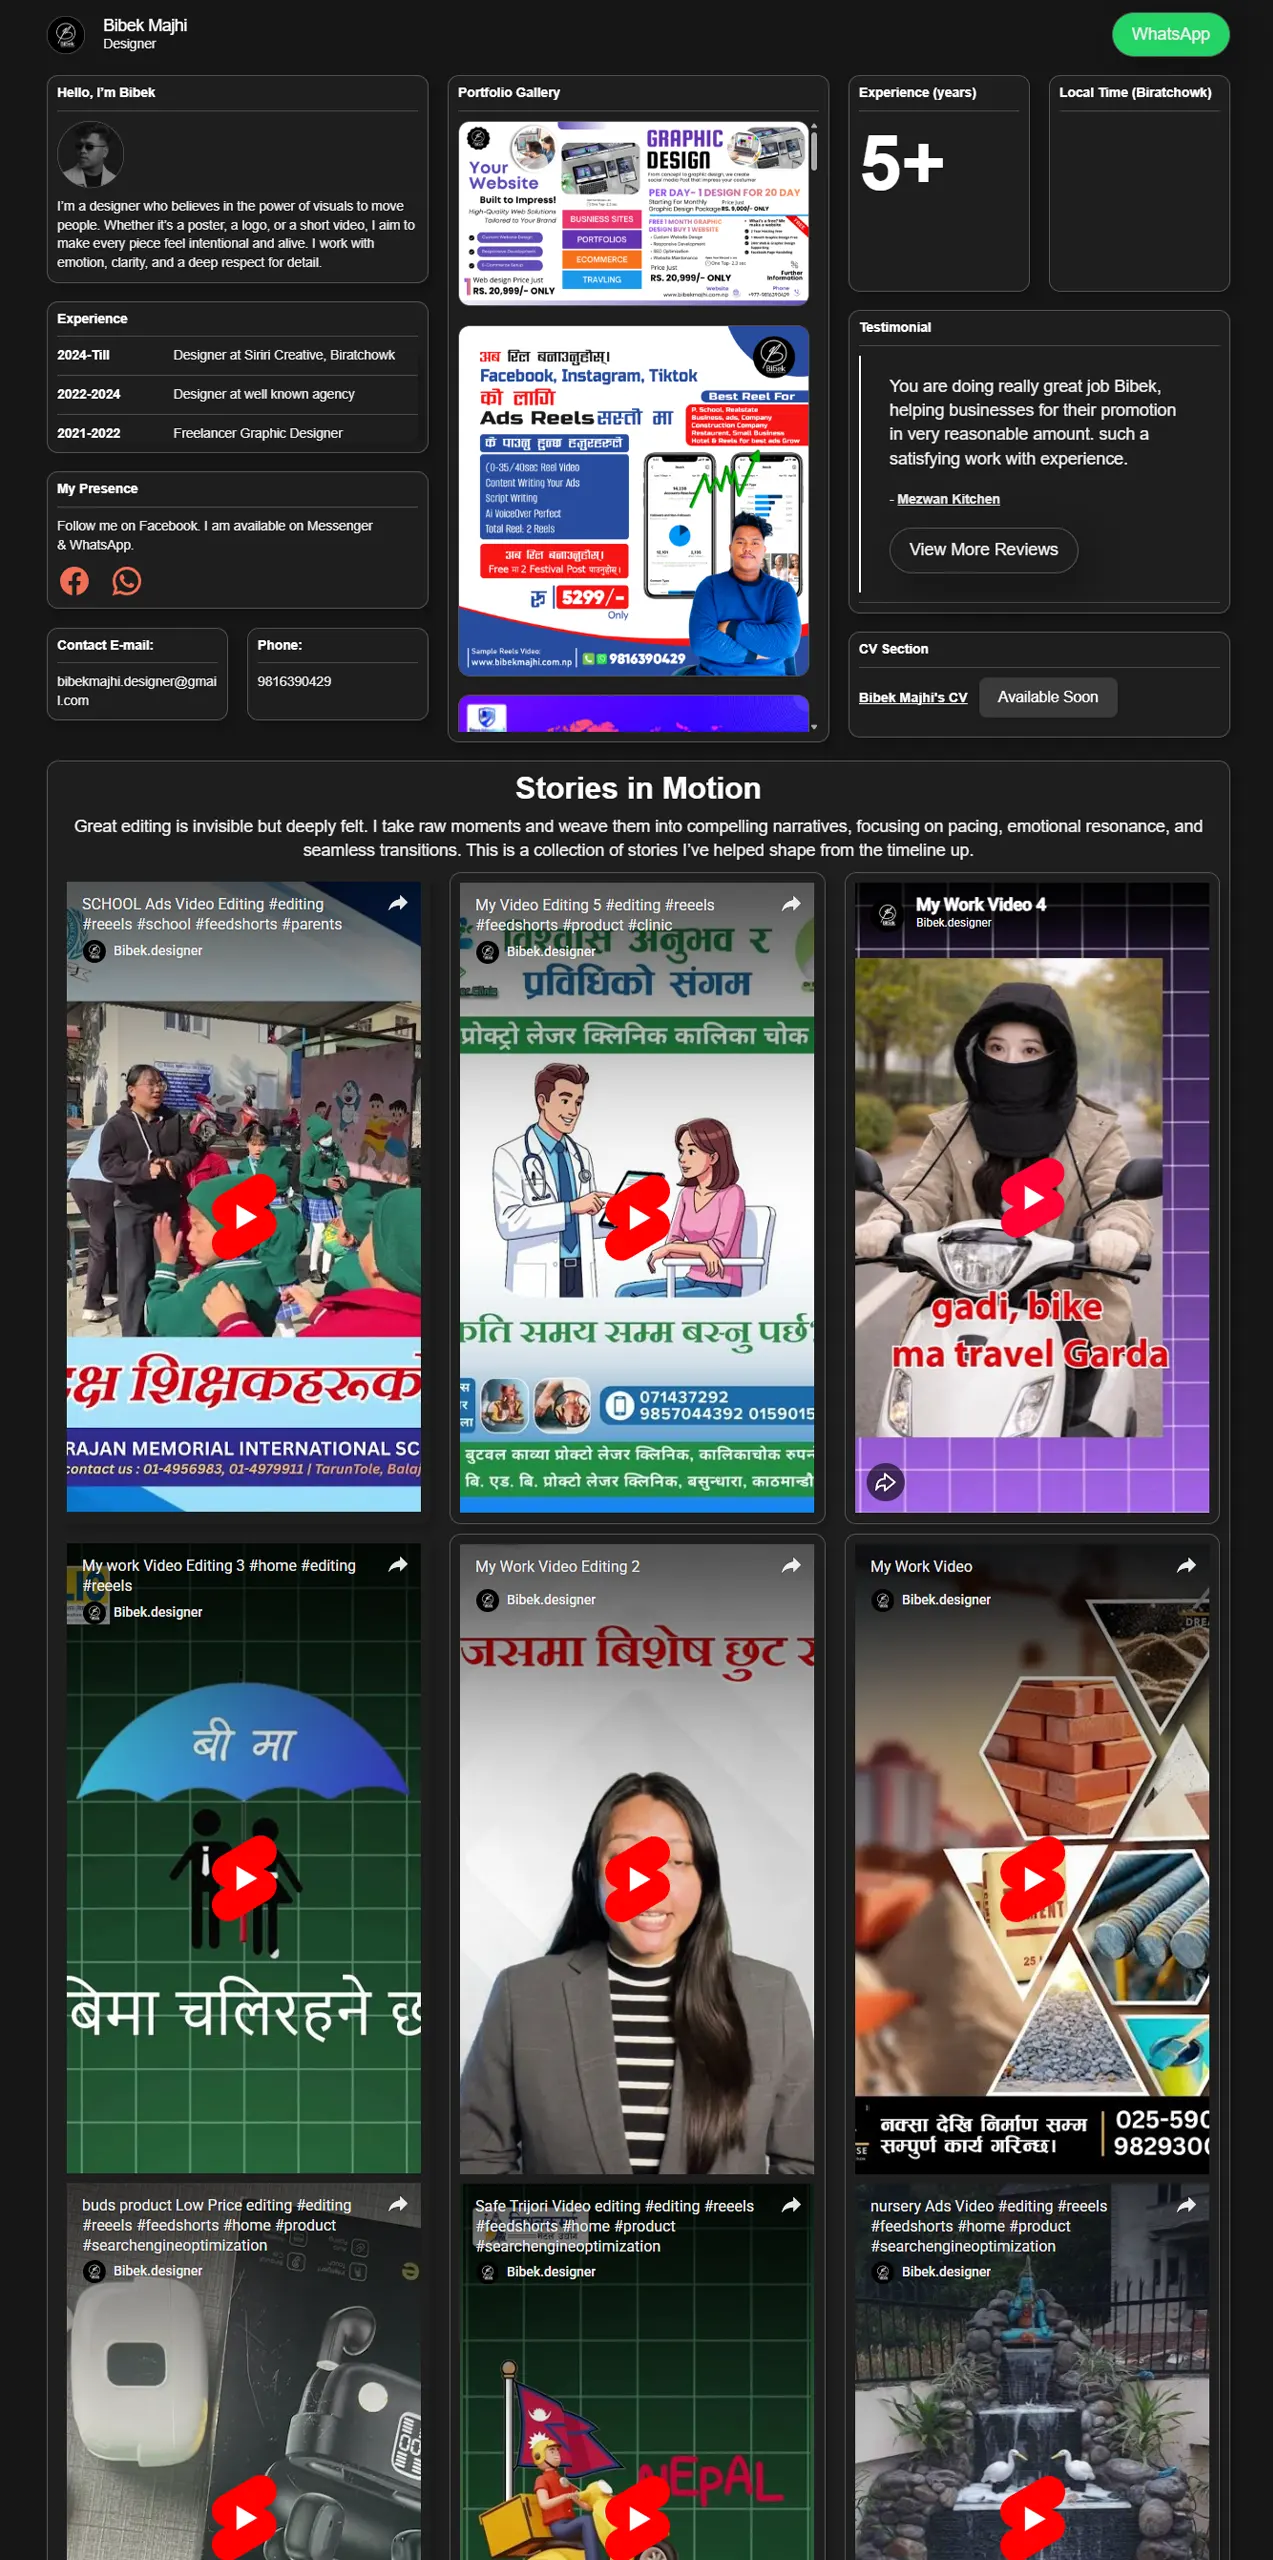This screenshot has width=1273, height=2560.
Task: Play the My Work Video Editing 2 short
Action: (638, 1879)
